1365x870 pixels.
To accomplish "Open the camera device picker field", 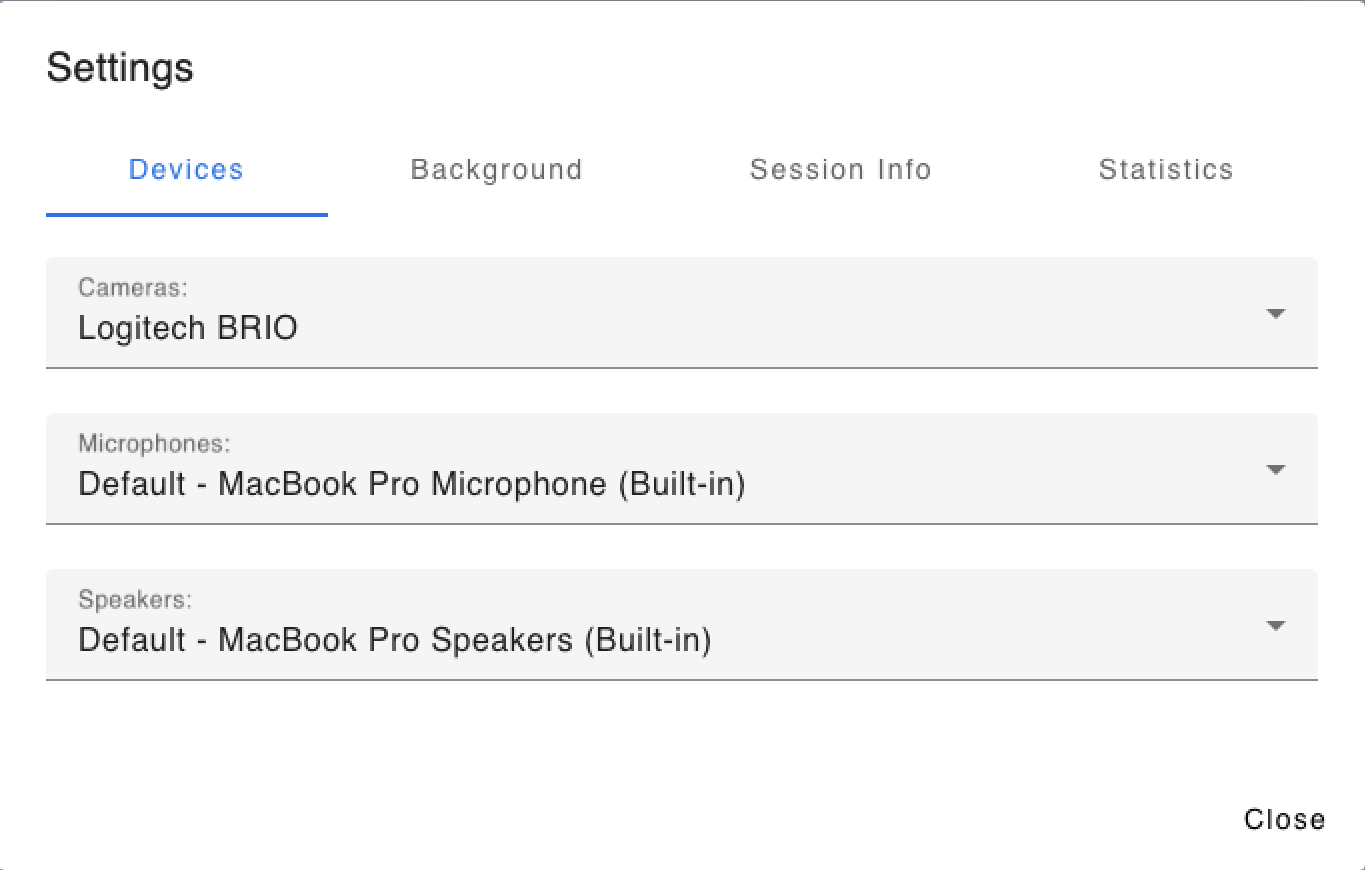I will point(682,313).
